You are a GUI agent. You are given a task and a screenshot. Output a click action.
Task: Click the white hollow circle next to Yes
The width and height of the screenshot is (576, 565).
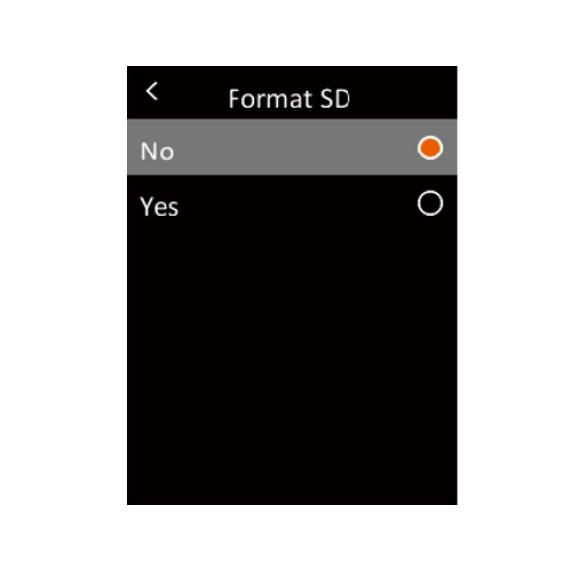pos(430,203)
